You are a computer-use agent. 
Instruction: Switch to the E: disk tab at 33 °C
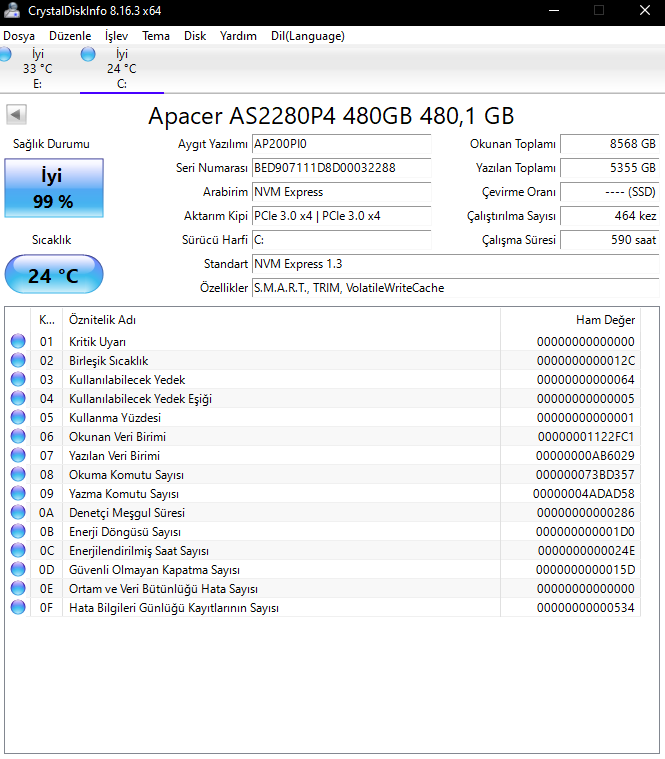[38, 69]
